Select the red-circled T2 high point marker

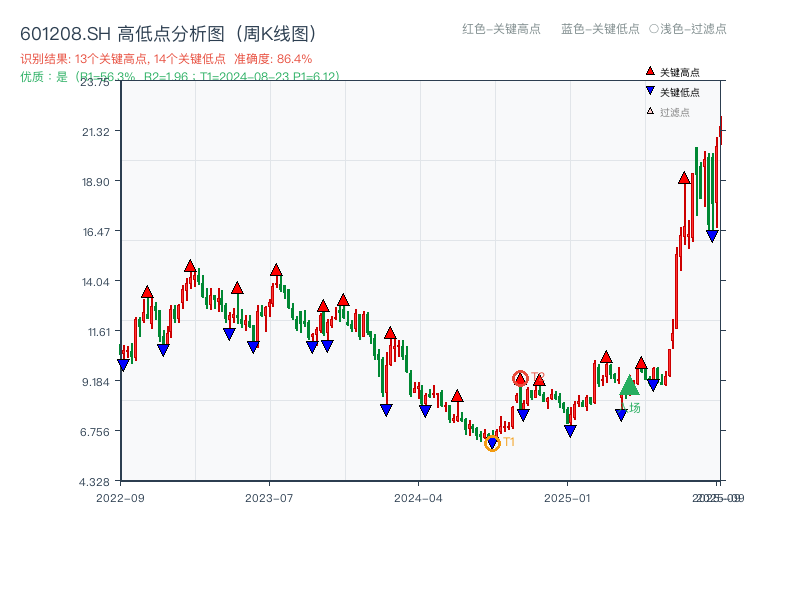(521, 377)
